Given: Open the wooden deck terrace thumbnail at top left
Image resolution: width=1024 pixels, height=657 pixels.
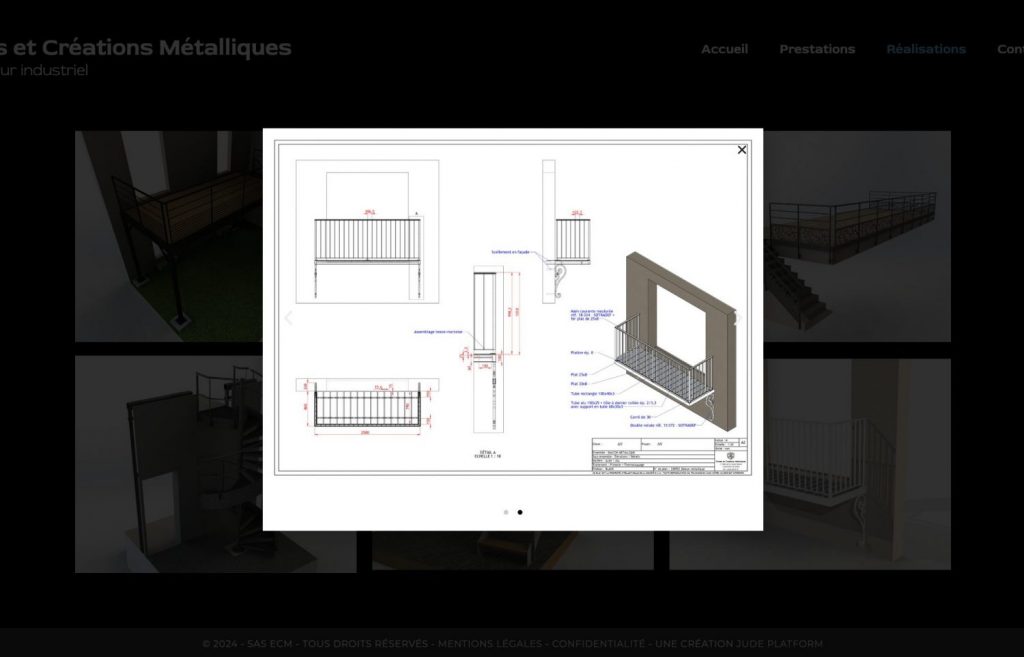Looking at the screenshot, I should (168, 236).
